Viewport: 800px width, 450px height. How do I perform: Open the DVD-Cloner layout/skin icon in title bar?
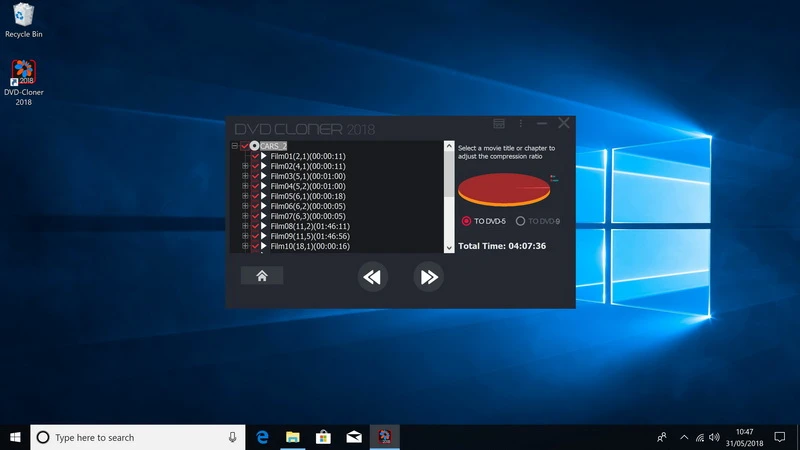click(499, 123)
